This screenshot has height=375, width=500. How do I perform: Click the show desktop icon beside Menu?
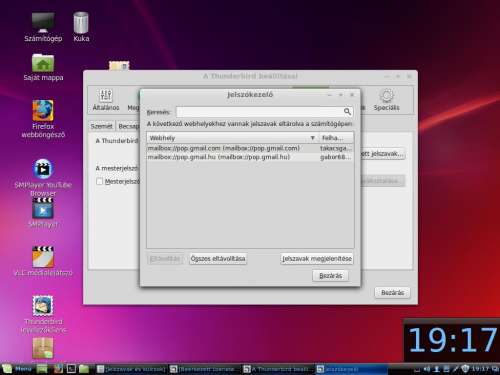click(x=42, y=369)
